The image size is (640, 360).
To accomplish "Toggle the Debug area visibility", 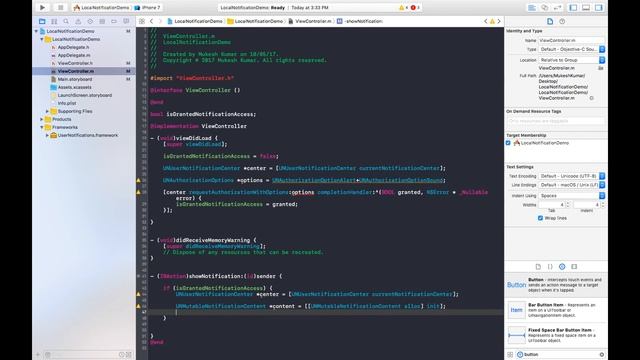I will point(586,8).
